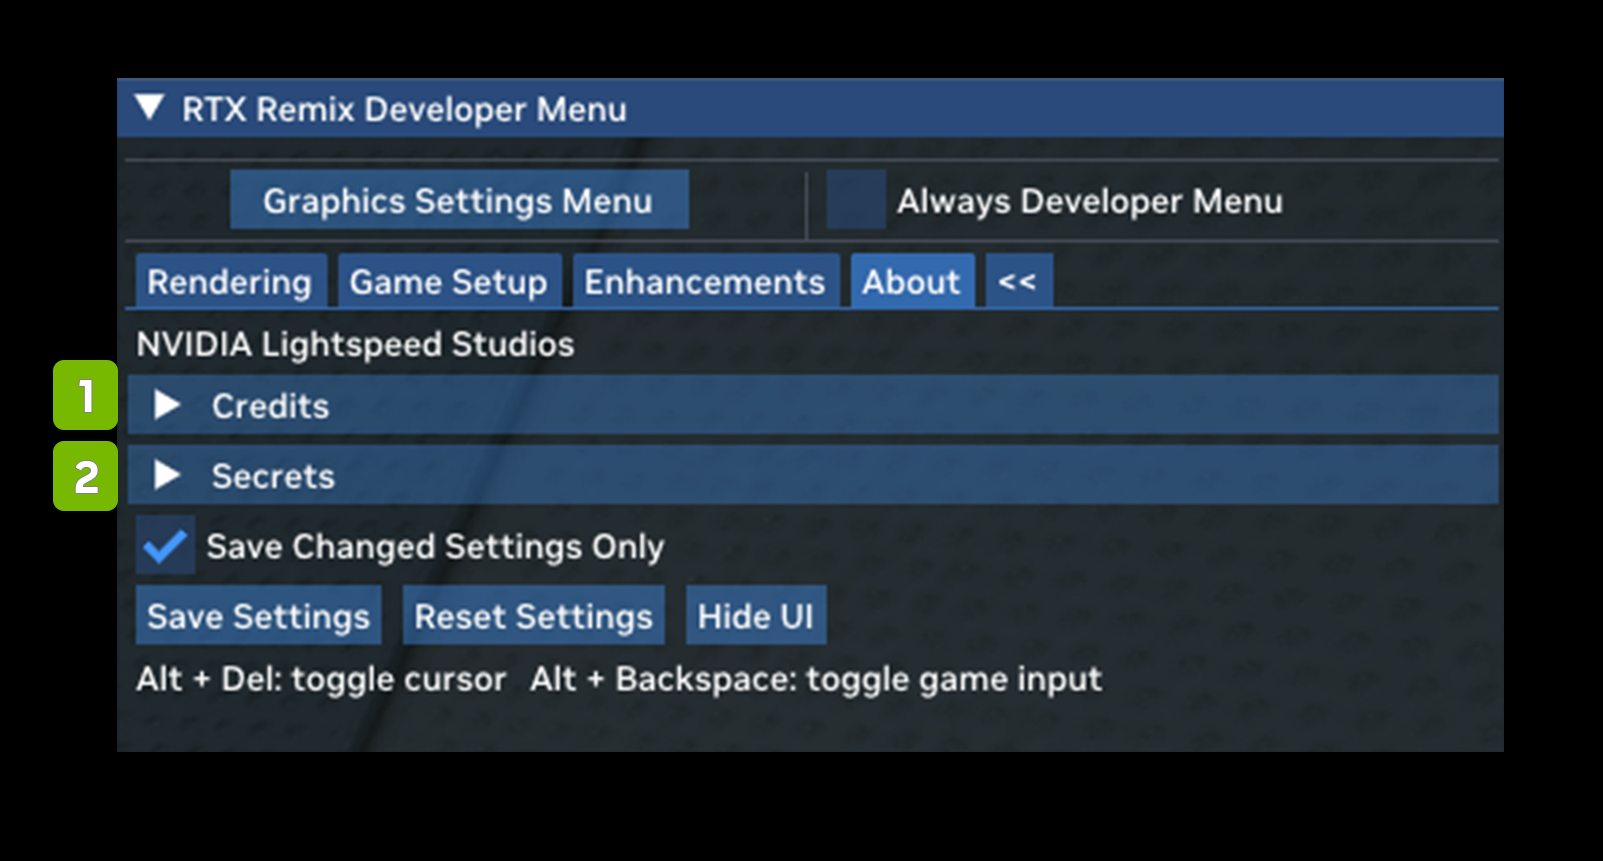This screenshot has height=861, width=1603.
Task: Click the 'Alt + Del: toggle cursor' hint
Action: [x=321, y=679]
